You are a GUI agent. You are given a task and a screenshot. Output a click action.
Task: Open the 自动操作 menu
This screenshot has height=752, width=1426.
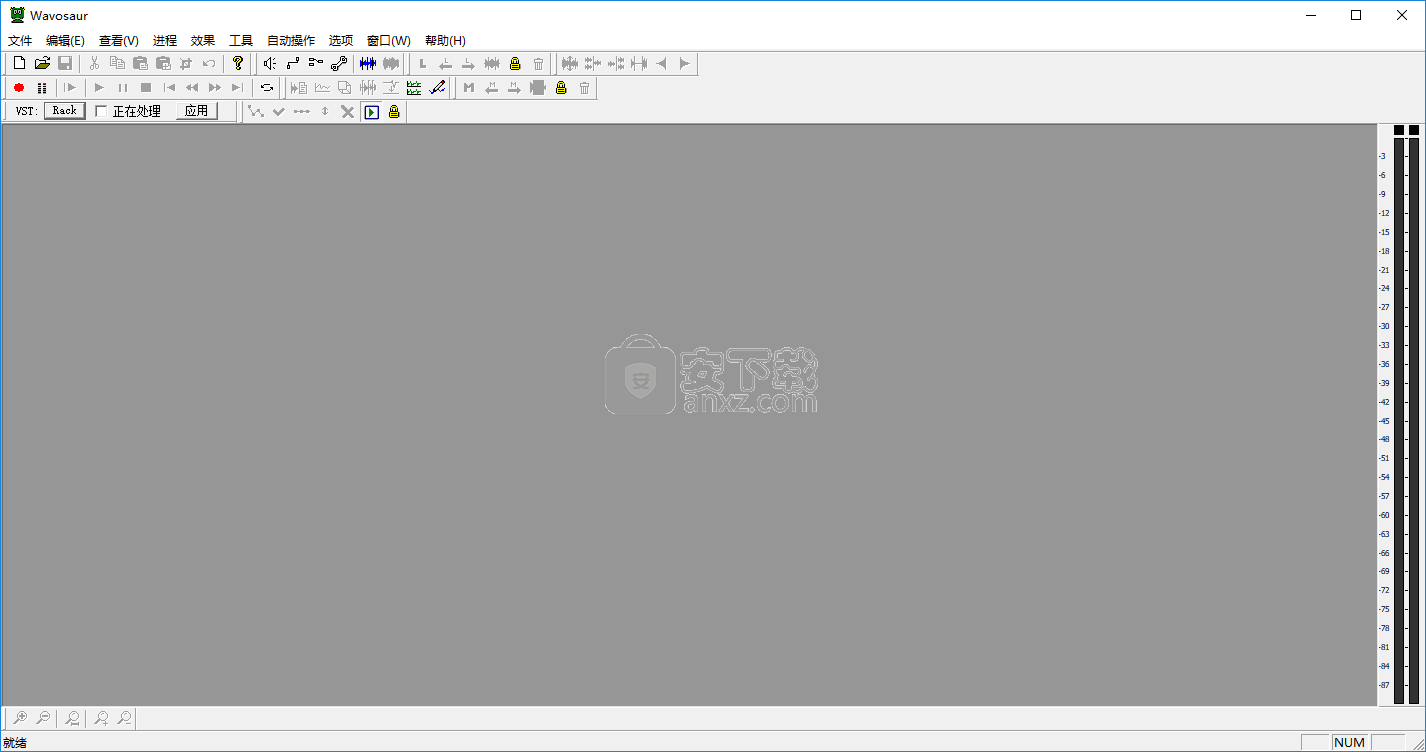click(291, 41)
